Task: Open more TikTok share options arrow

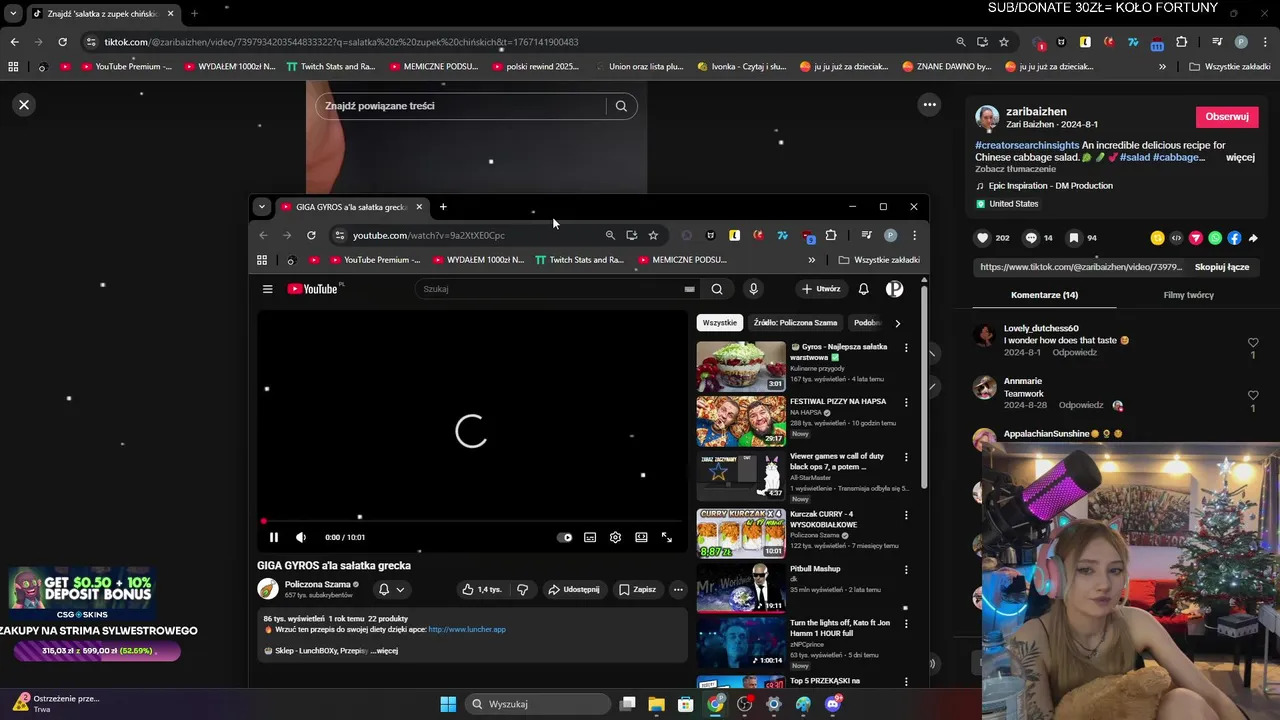Action: tap(1253, 238)
